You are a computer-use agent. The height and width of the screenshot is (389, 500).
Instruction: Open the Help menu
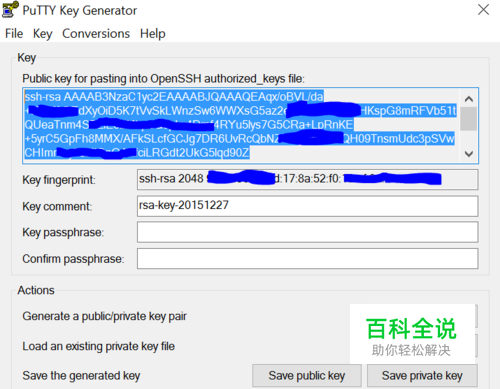(x=153, y=34)
